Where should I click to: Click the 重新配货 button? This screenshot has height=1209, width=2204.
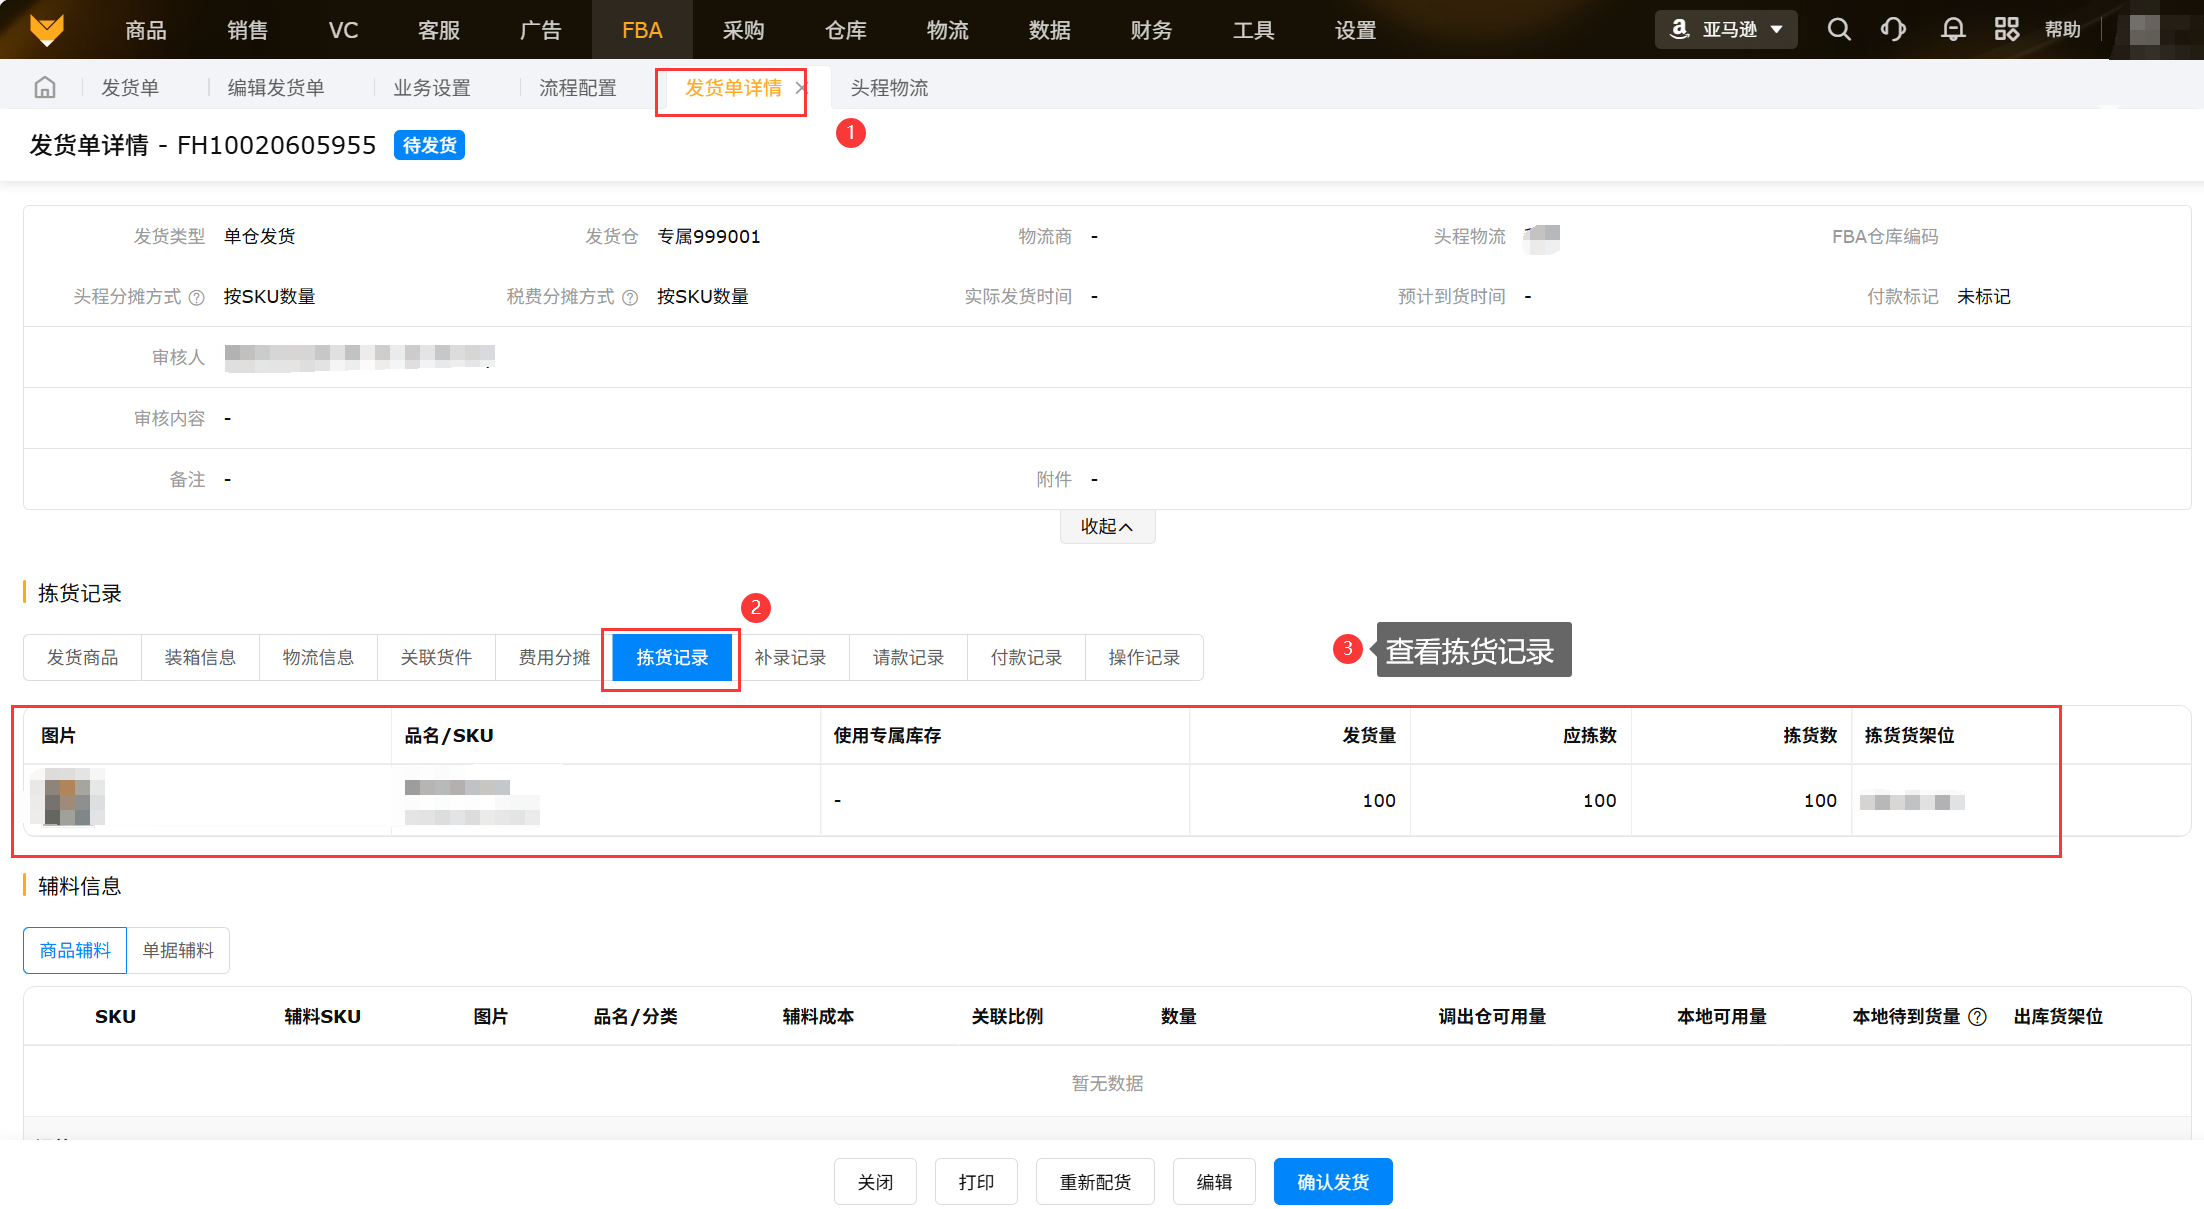1095,1182
